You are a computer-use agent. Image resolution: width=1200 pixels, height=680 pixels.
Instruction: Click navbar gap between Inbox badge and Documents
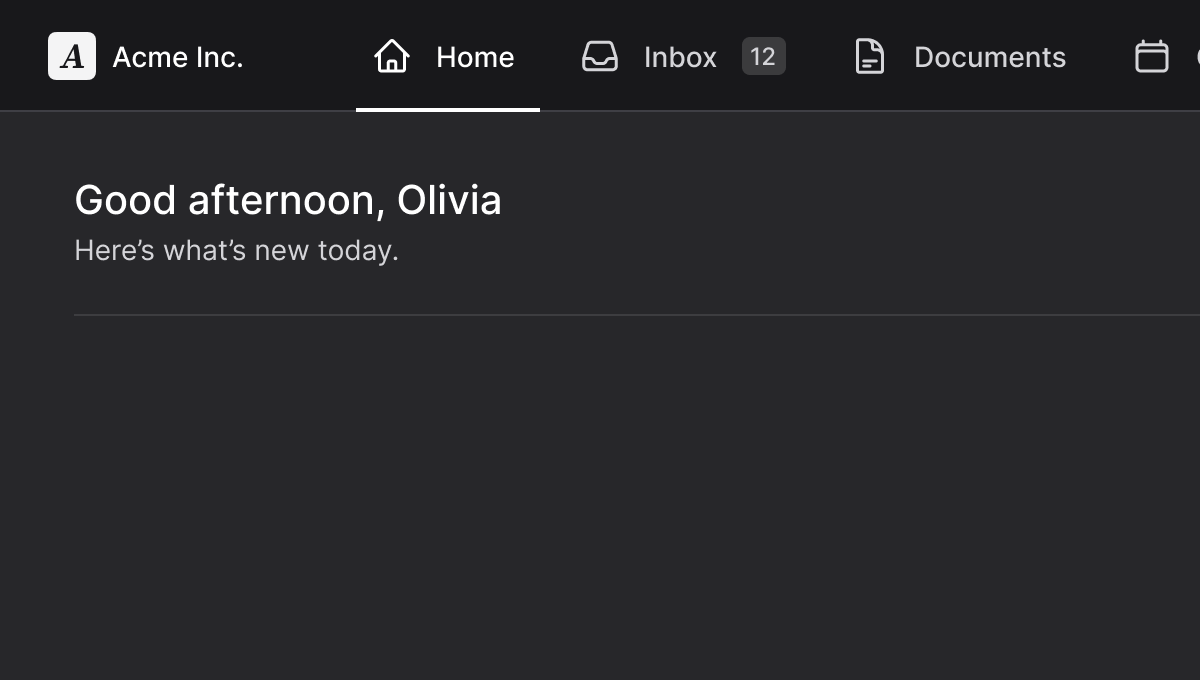[818, 56]
